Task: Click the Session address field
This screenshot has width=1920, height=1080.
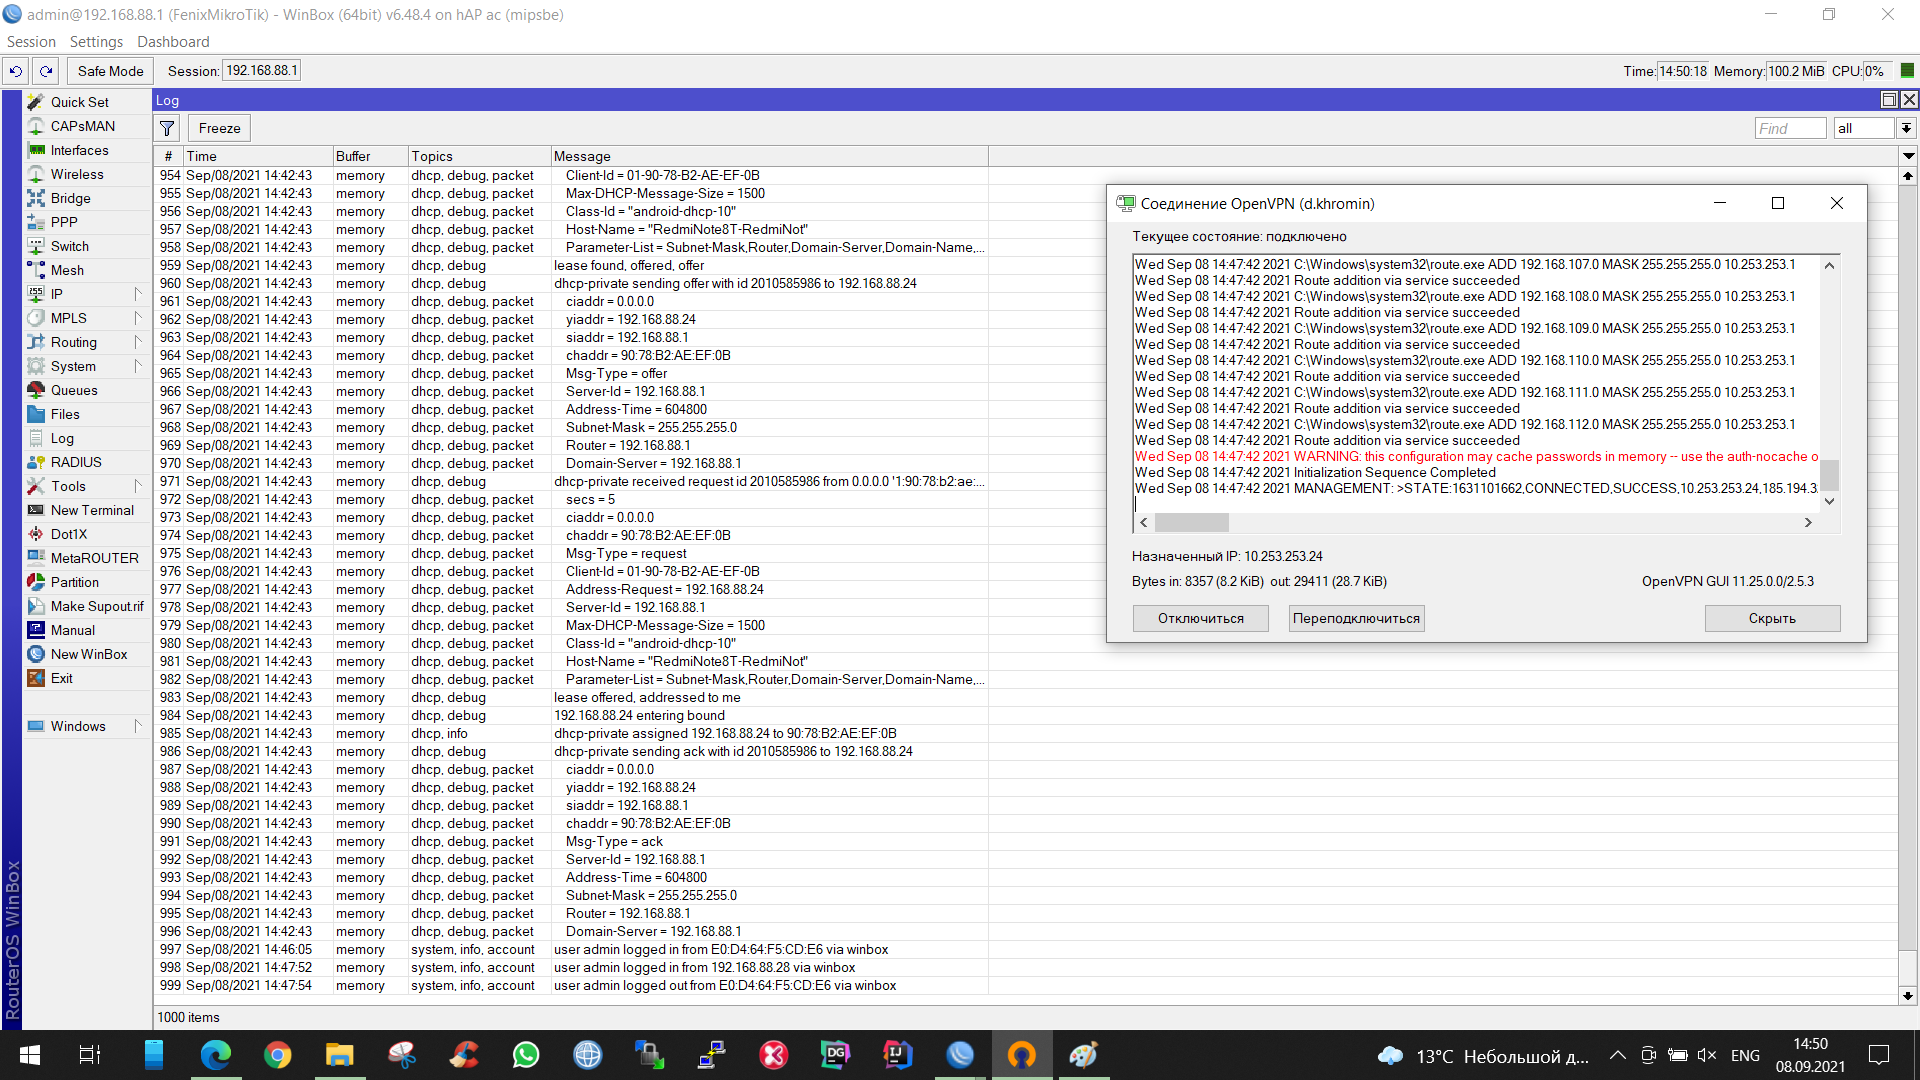Action: click(x=261, y=71)
